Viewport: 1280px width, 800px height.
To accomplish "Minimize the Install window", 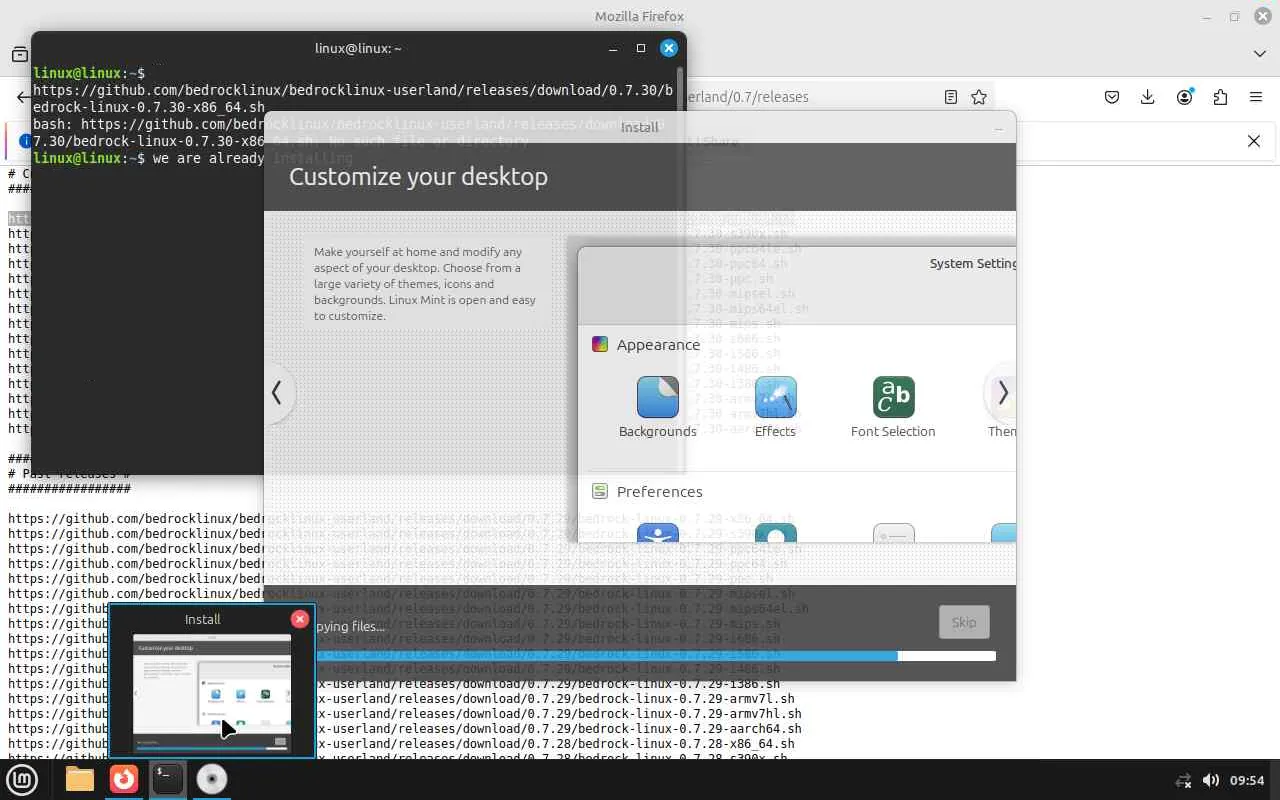I will (x=998, y=128).
